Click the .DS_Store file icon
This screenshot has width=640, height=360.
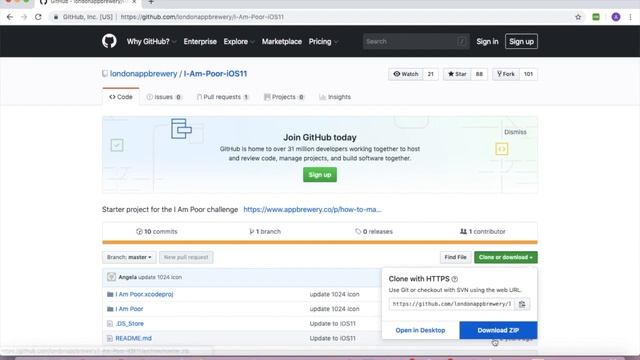click(110, 324)
